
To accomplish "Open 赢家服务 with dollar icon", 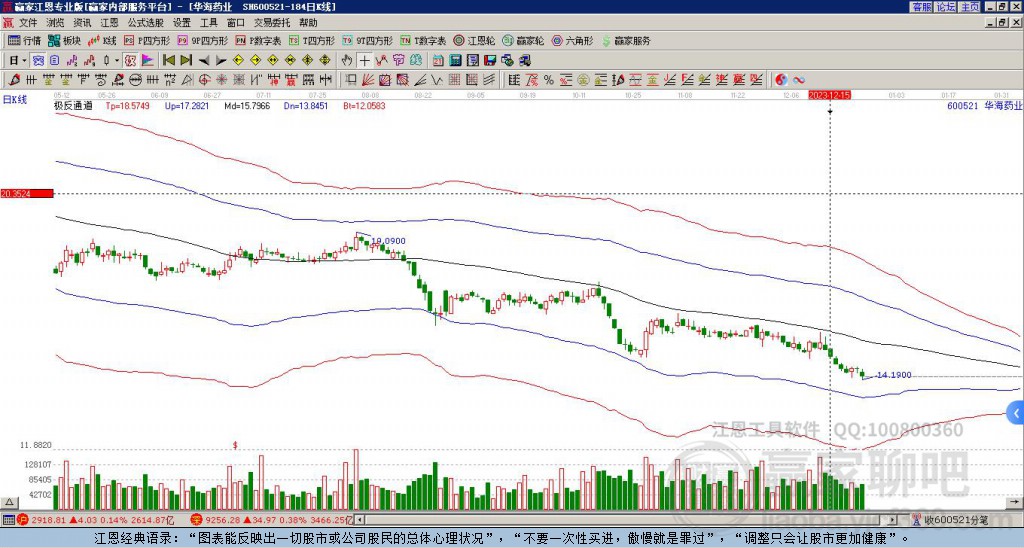I will click(x=626, y=40).
